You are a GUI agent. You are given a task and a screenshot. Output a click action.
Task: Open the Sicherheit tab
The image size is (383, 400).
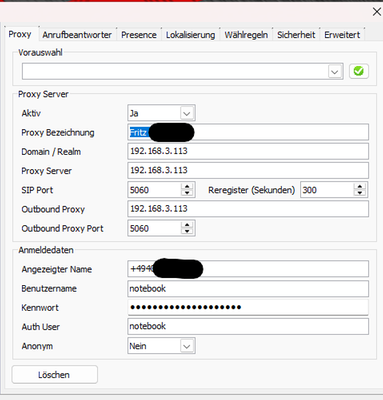(x=296, y=35)
